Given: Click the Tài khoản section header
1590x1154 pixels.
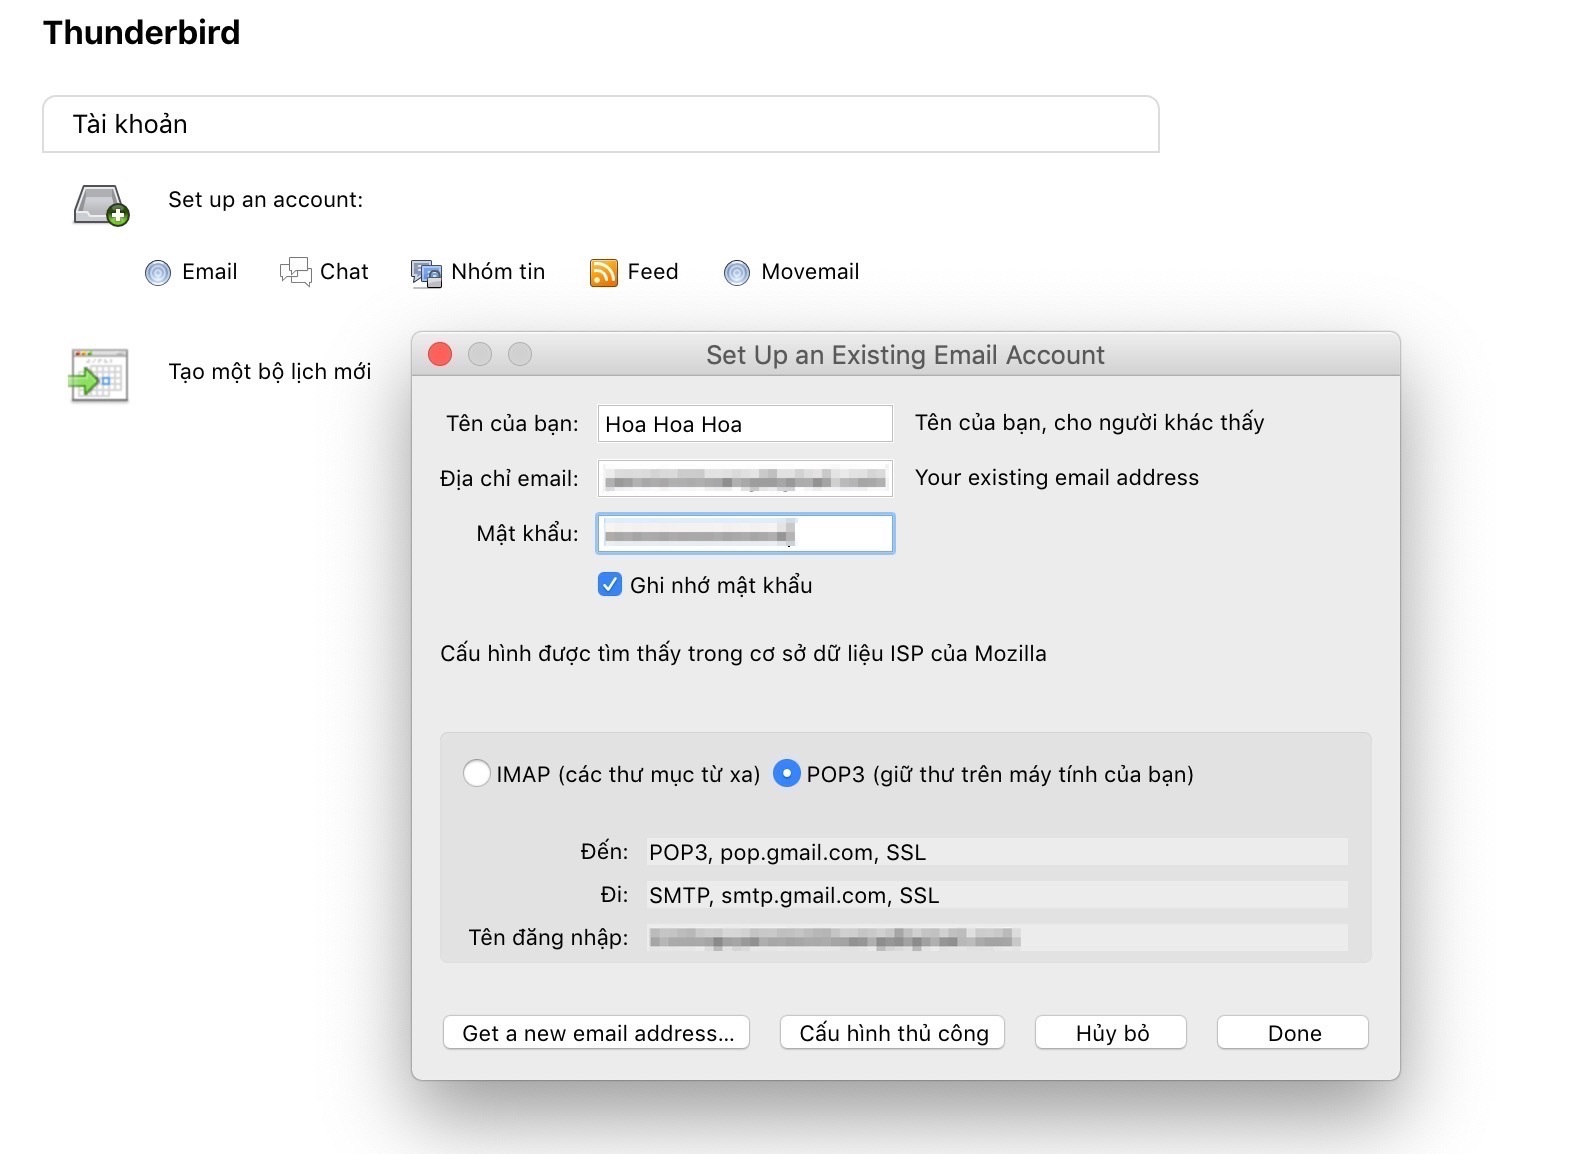Looking at the screenshot, I should click(x=601, y=124).
